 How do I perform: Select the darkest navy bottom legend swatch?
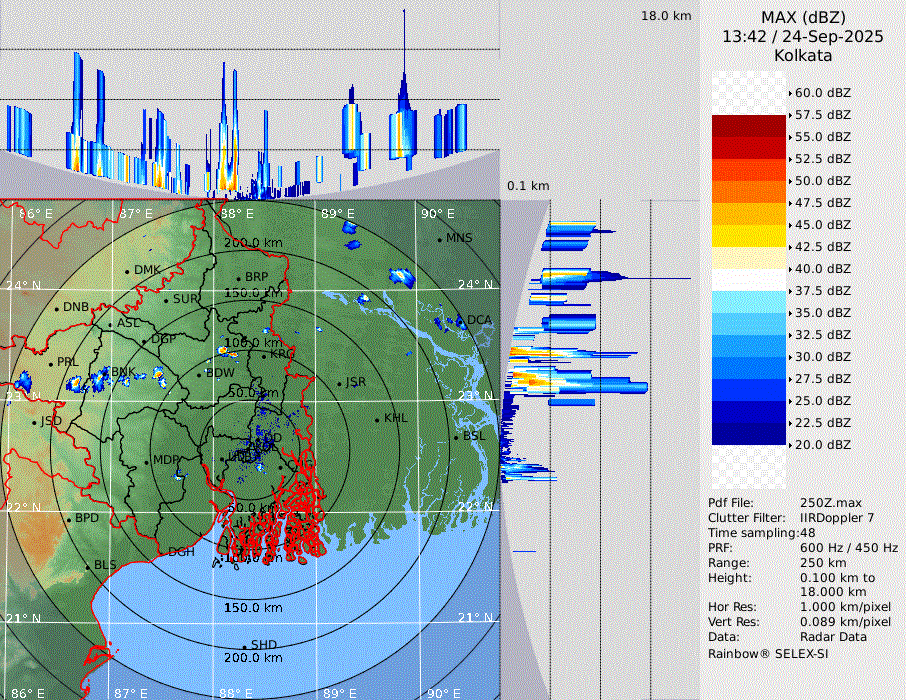coord(748,433)
